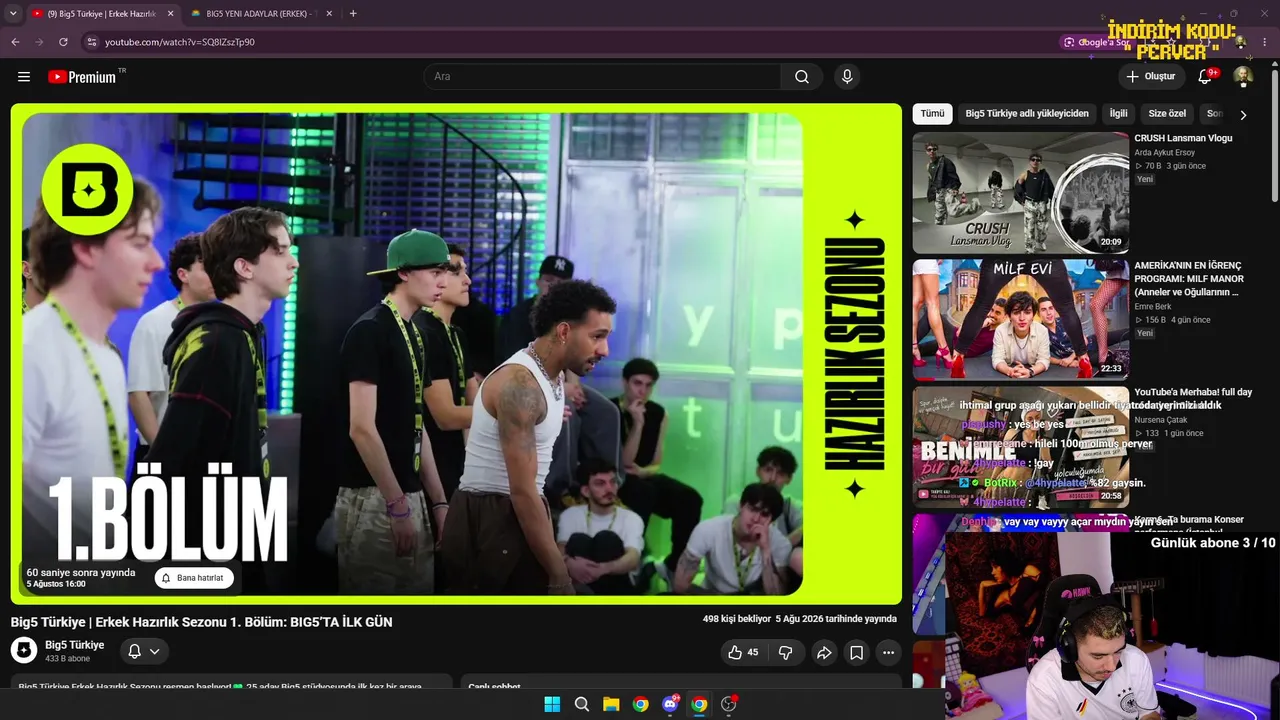Save the video with the bookmark icon

click(x=857, y=652)
